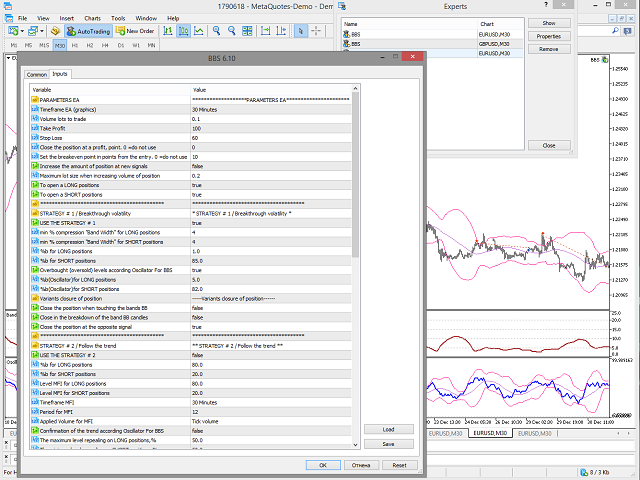Toggle the M15 timeframe button
This screenshot has width=640, height=480.
pyautogui.click(x=44, y=45)
